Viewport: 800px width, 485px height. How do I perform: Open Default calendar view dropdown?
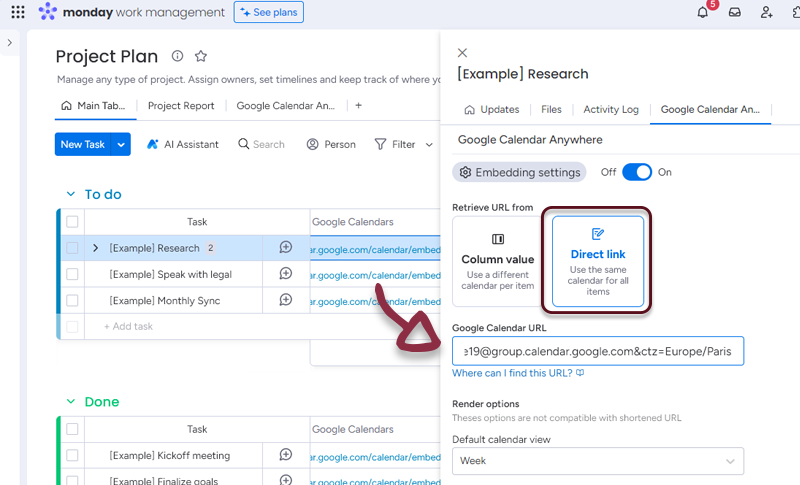597,461
